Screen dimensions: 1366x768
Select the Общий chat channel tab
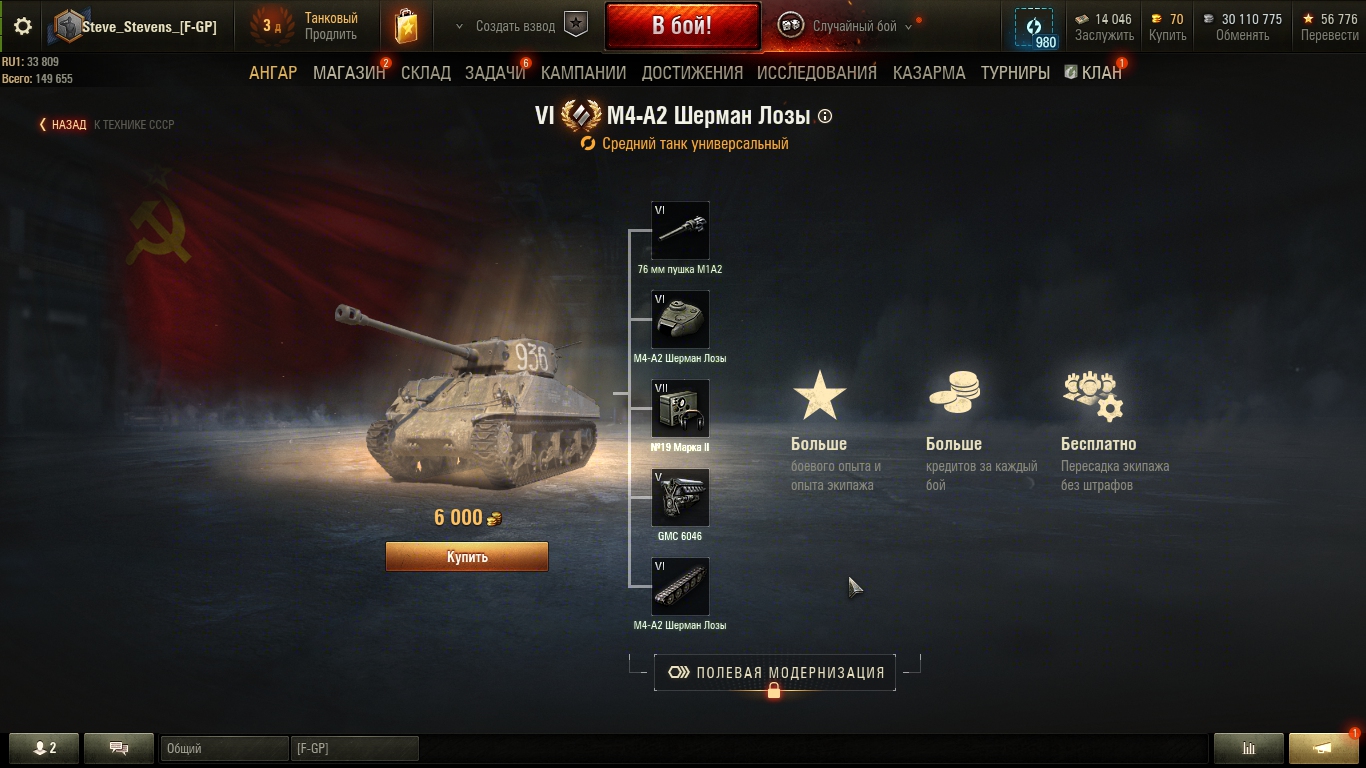tap(224, 748)
